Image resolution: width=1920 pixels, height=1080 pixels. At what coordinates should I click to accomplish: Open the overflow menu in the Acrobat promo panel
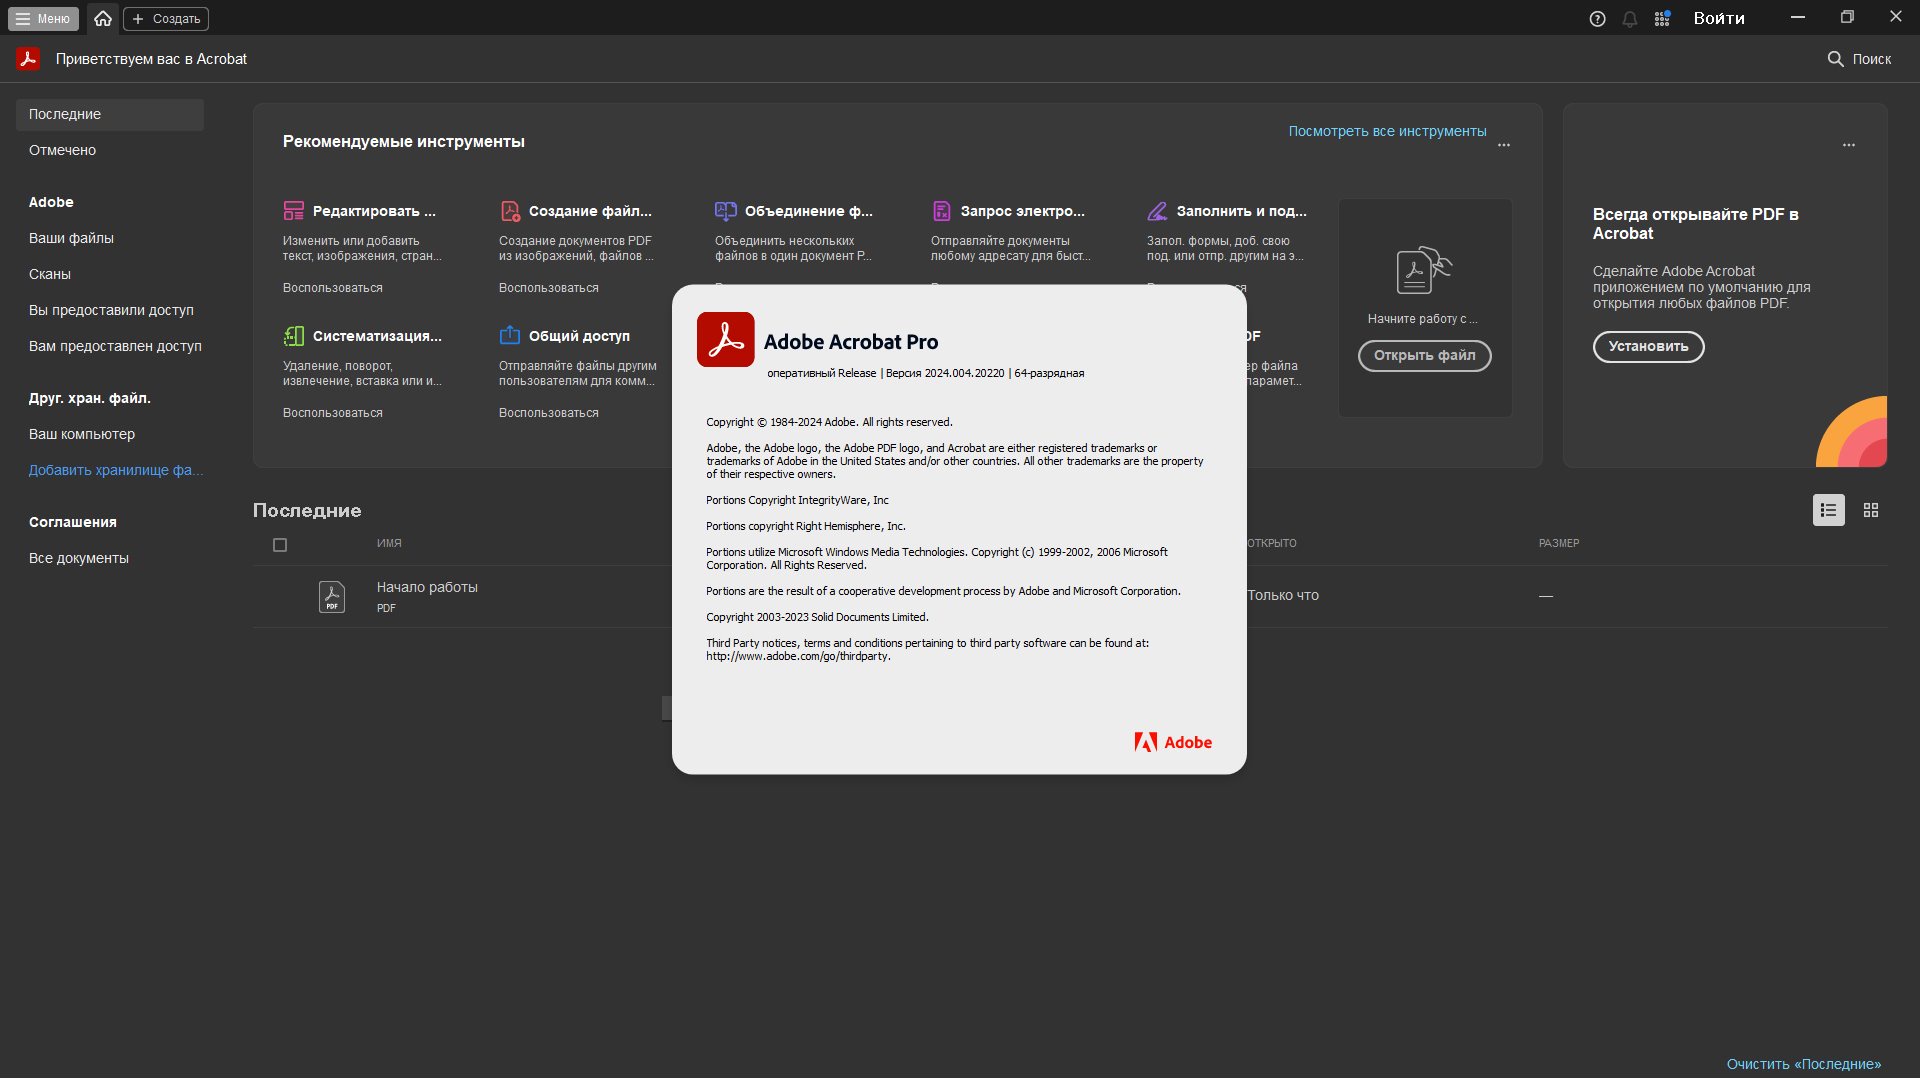coord(1849,144)
